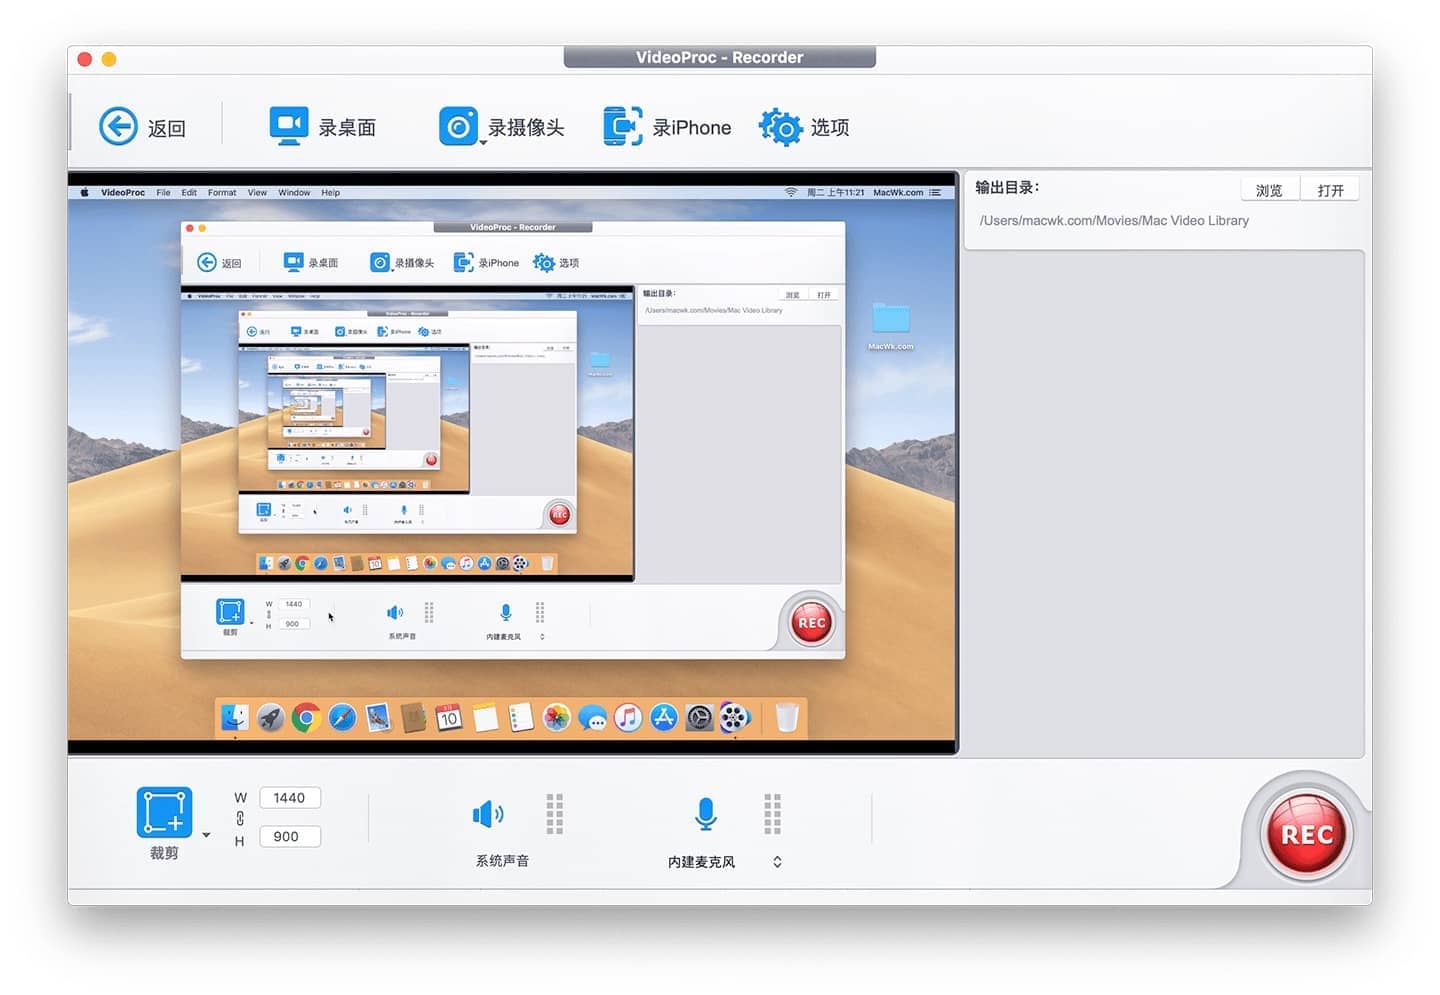
Task: Click Wi-Fi icon in the previewed menu bar
Action: [x=791, y=192]
